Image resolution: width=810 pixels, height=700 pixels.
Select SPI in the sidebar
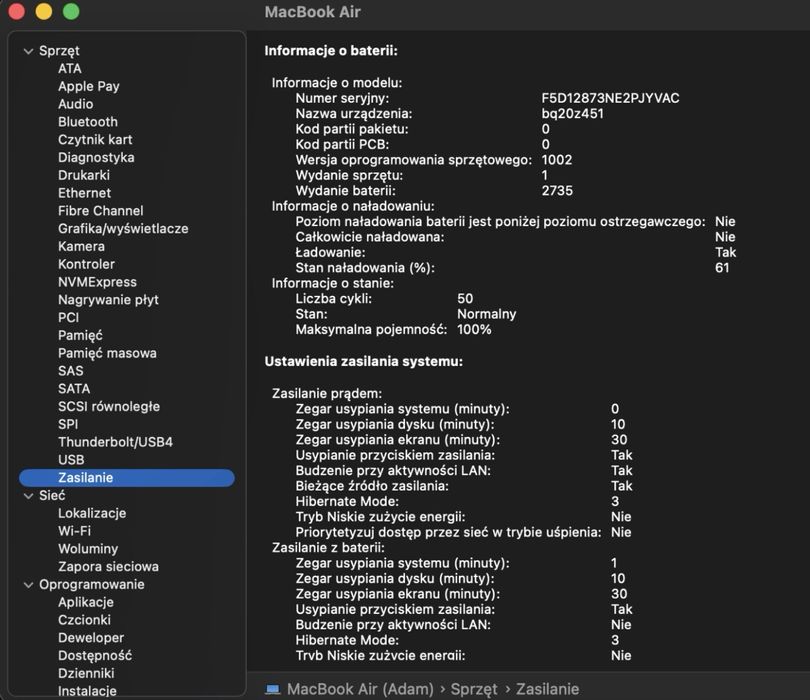(68, 424)
